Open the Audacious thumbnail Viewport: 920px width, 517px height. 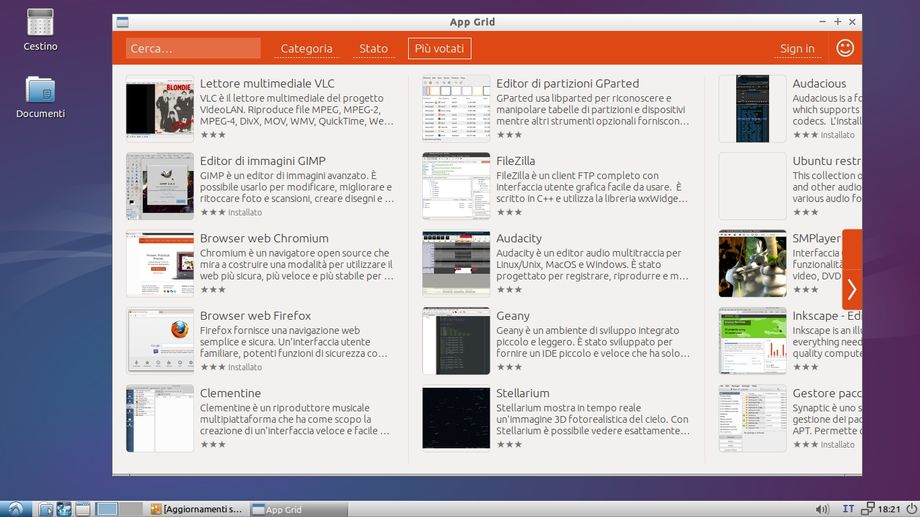pyautogui.click(x=752, y=109)
